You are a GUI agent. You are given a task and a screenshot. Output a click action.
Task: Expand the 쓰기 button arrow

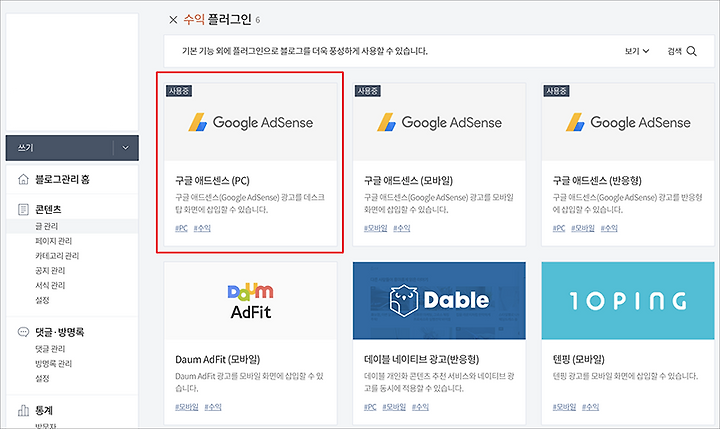(x=125, y=148)
